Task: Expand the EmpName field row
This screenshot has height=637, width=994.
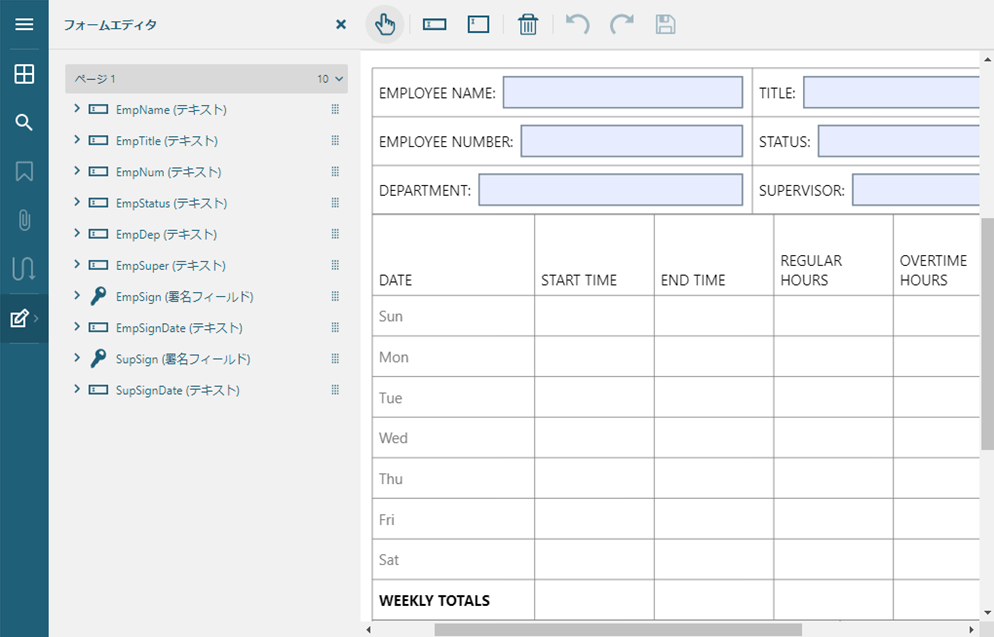Action: 77,109
